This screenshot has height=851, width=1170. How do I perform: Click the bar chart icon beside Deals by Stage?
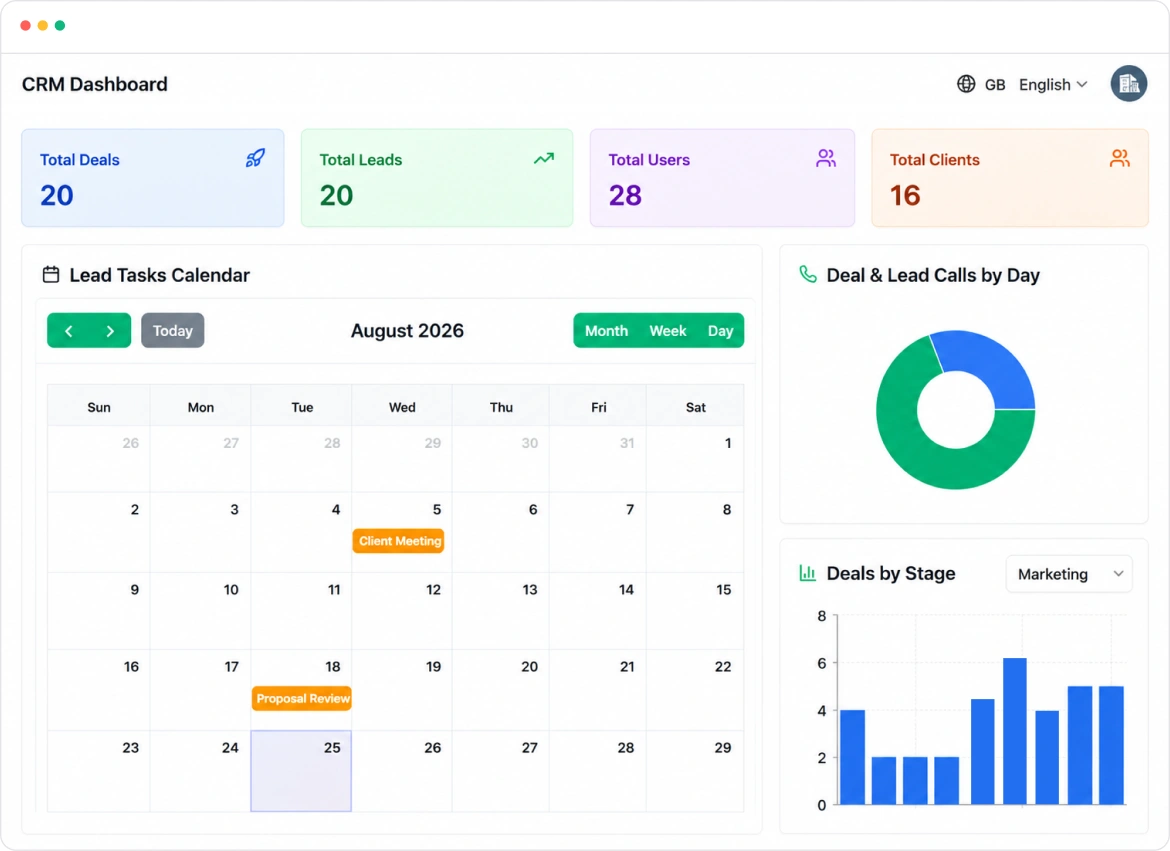pyautogui.click(x=807, y=573)
